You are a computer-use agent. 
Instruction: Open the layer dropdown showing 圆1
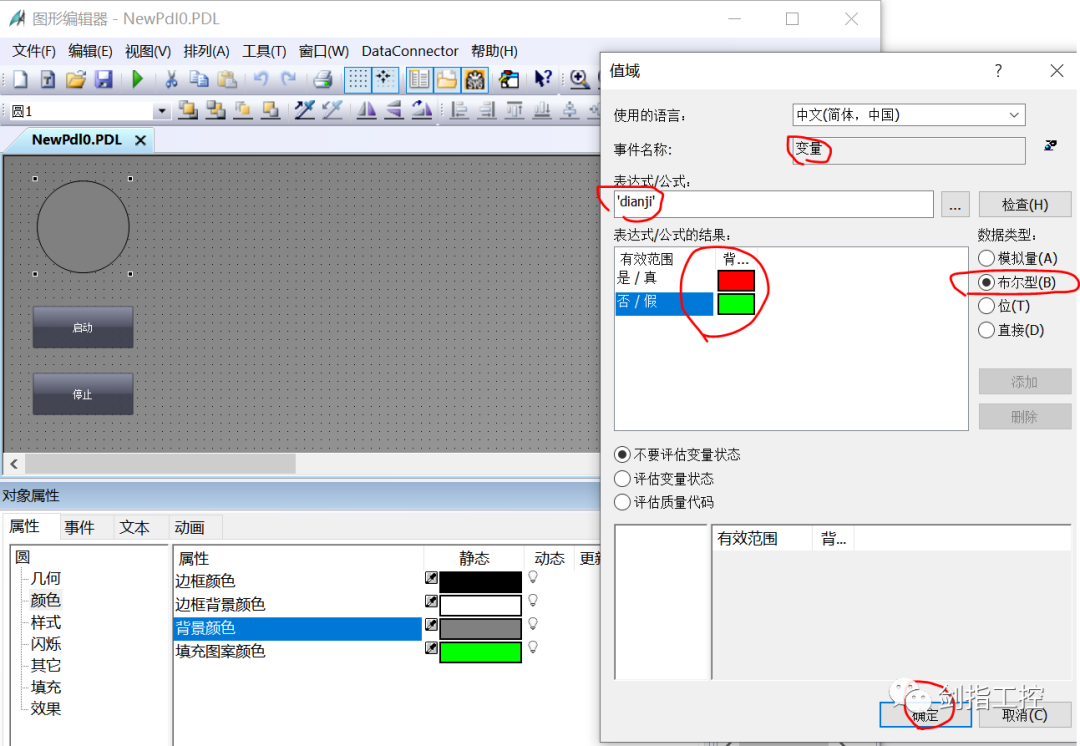(159, 110)
